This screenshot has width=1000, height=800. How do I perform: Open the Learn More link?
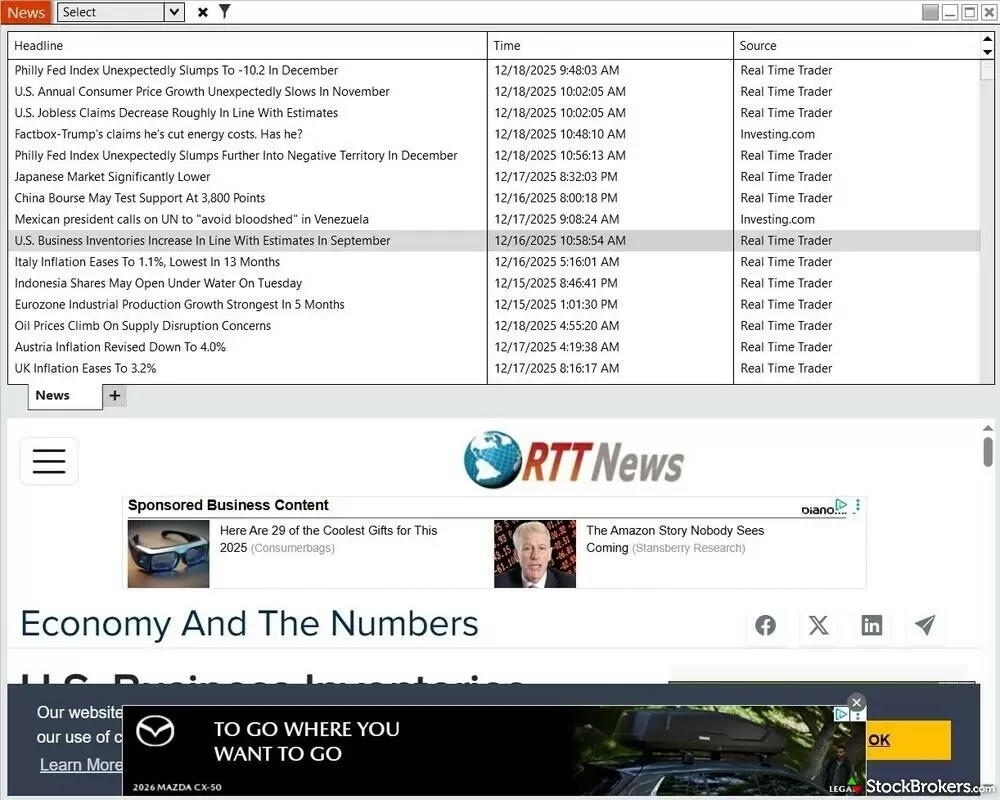pyautogui.click(x=79, y=765)
